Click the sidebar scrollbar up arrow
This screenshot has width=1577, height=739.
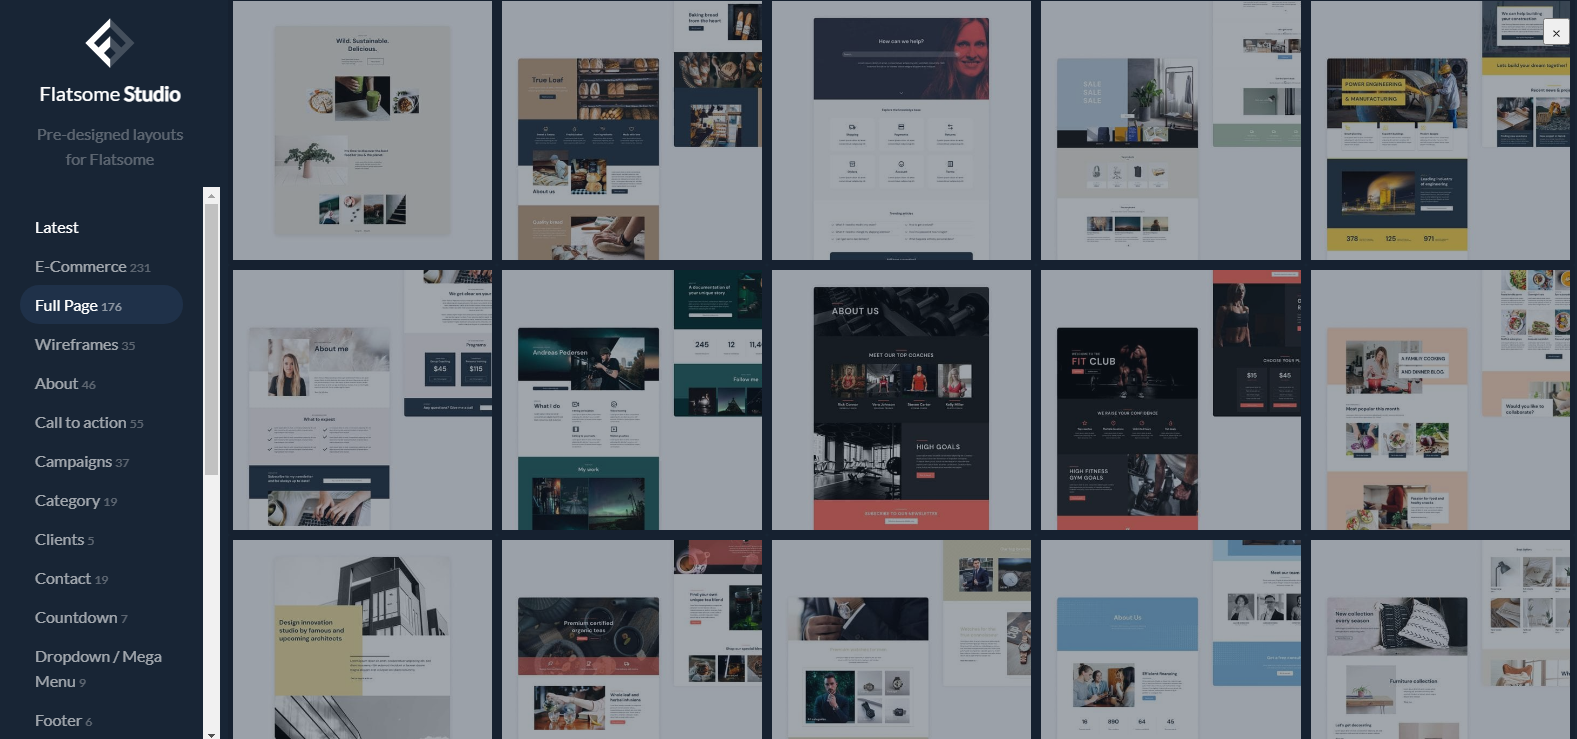point(211,196)
